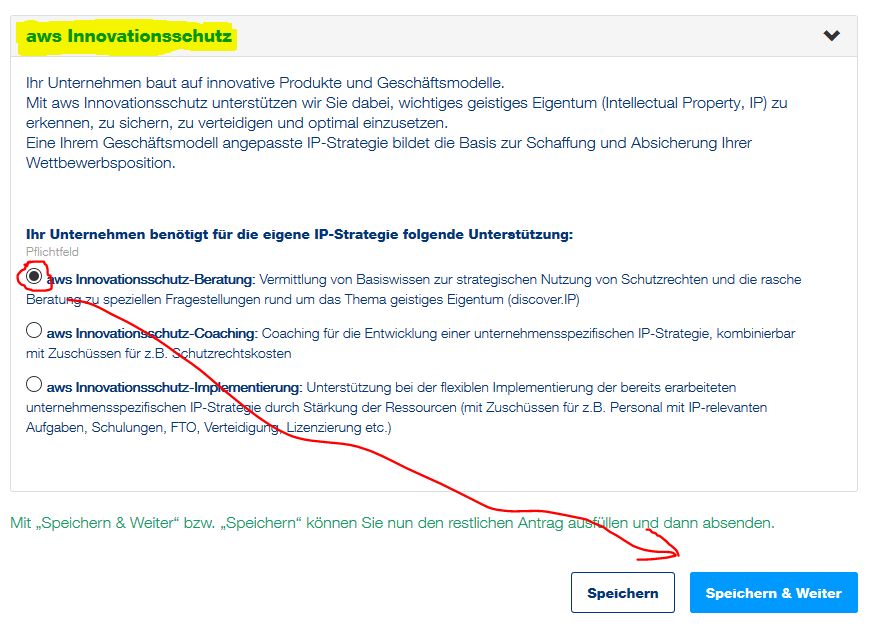
Task: Click the bold aws Innovationsschutz-Implementierung label
Action: point(174,386)
